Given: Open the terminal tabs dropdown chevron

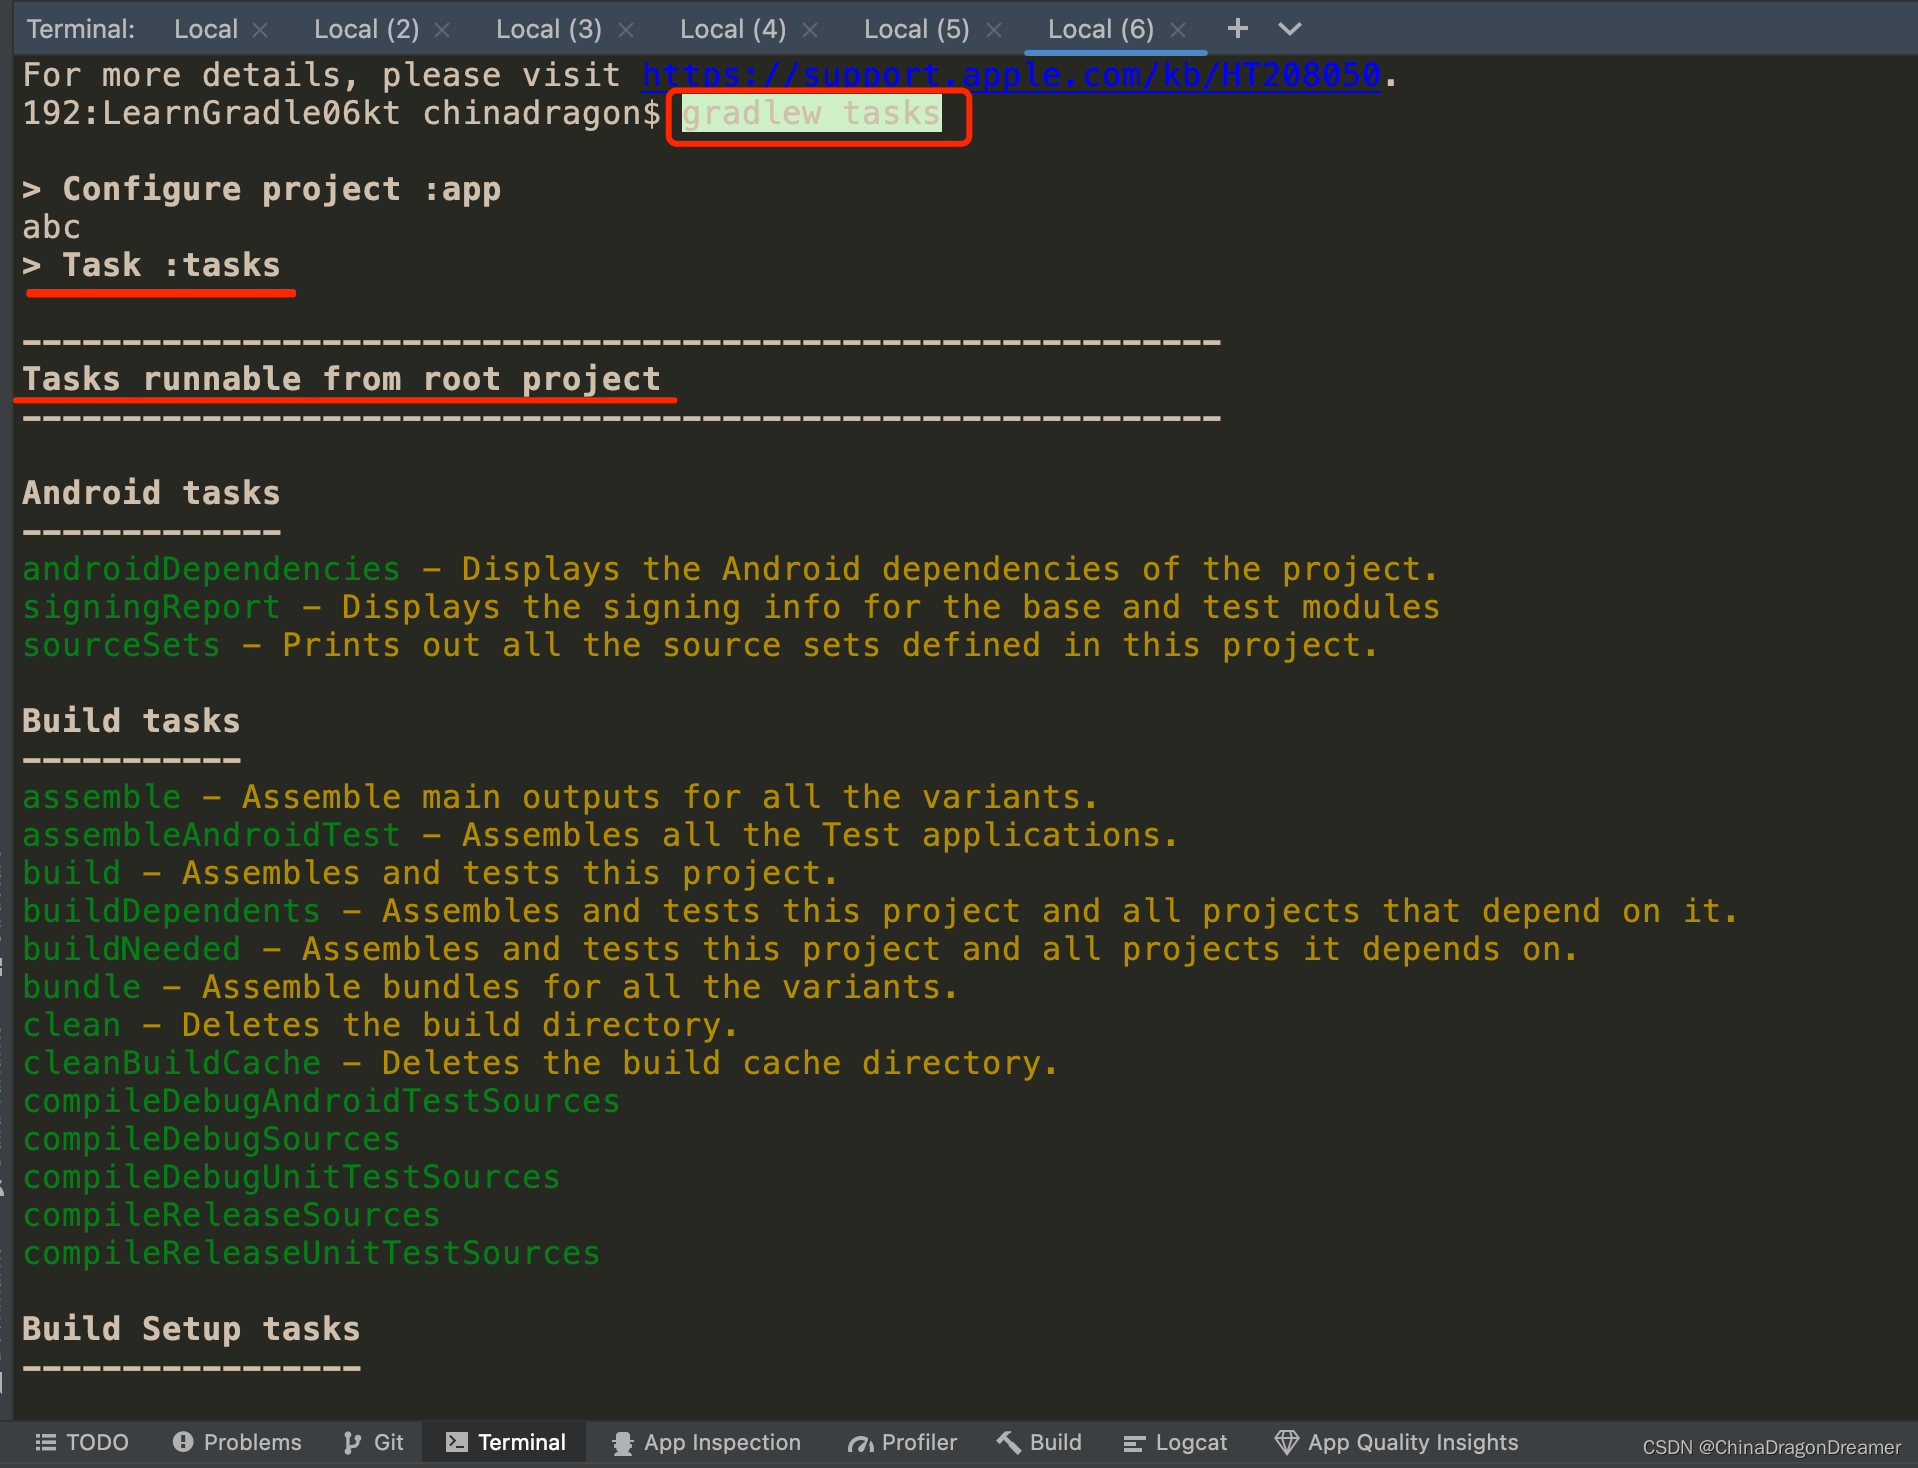Looking at the screenshot, I should click(x=1290, y=29).
